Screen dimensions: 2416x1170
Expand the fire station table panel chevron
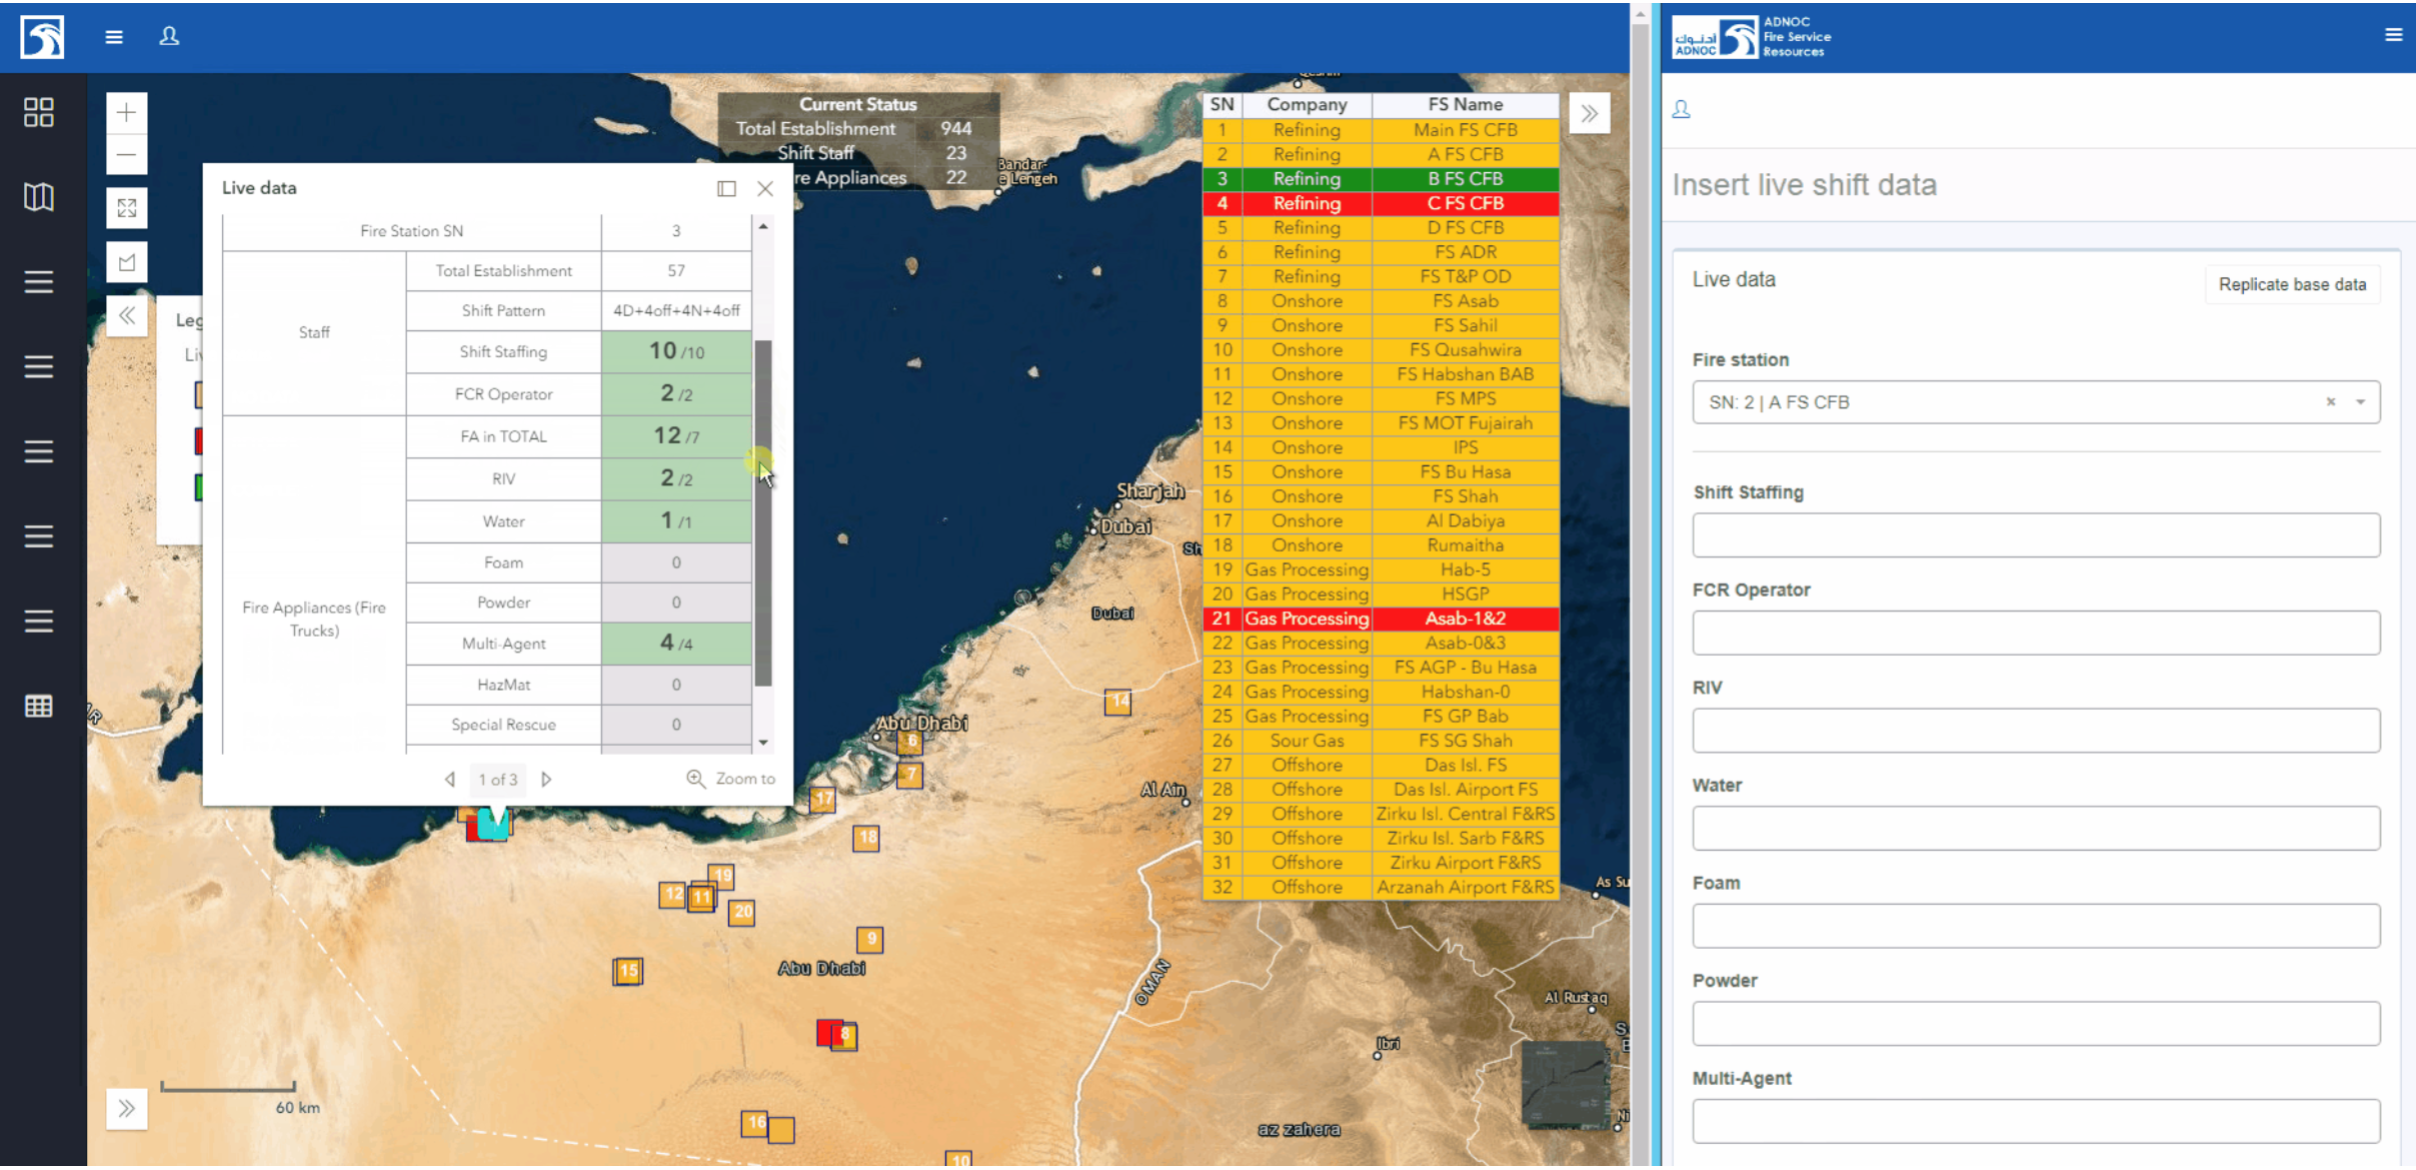tap(1589, 114)
